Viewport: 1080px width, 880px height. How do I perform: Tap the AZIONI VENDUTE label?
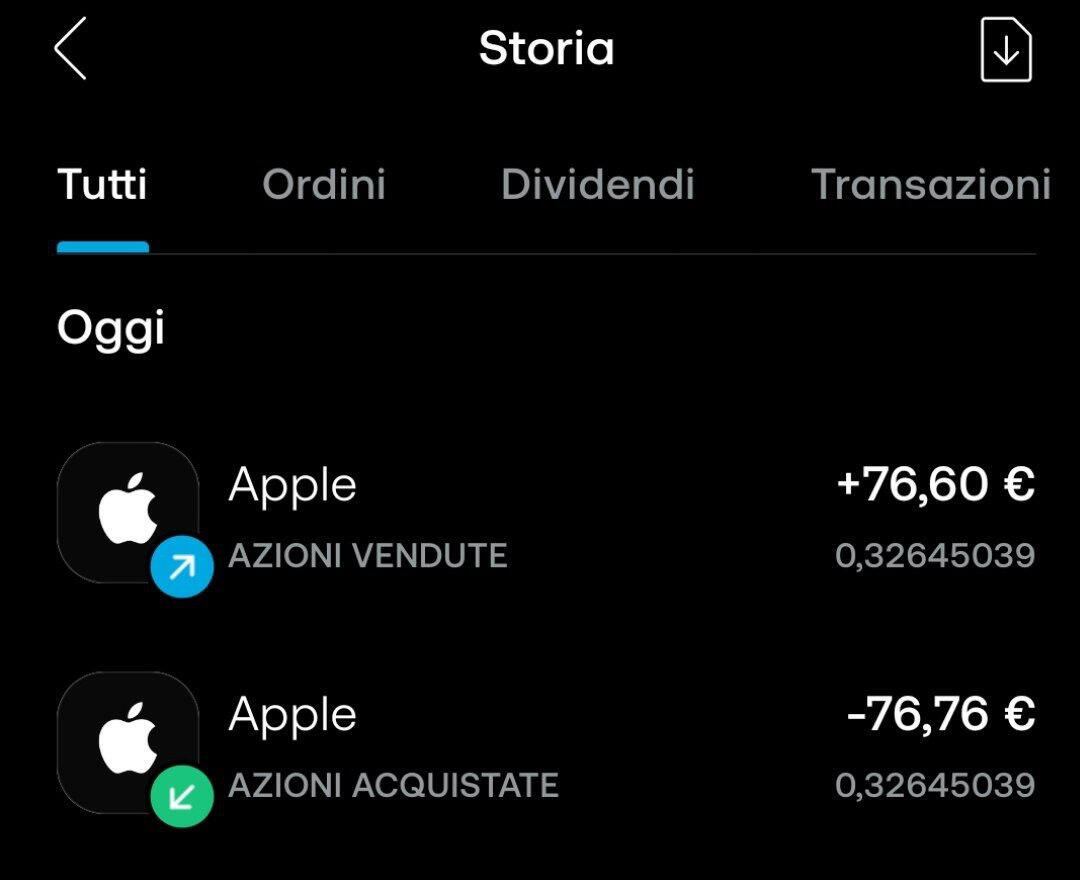click(x=367, y=556)
